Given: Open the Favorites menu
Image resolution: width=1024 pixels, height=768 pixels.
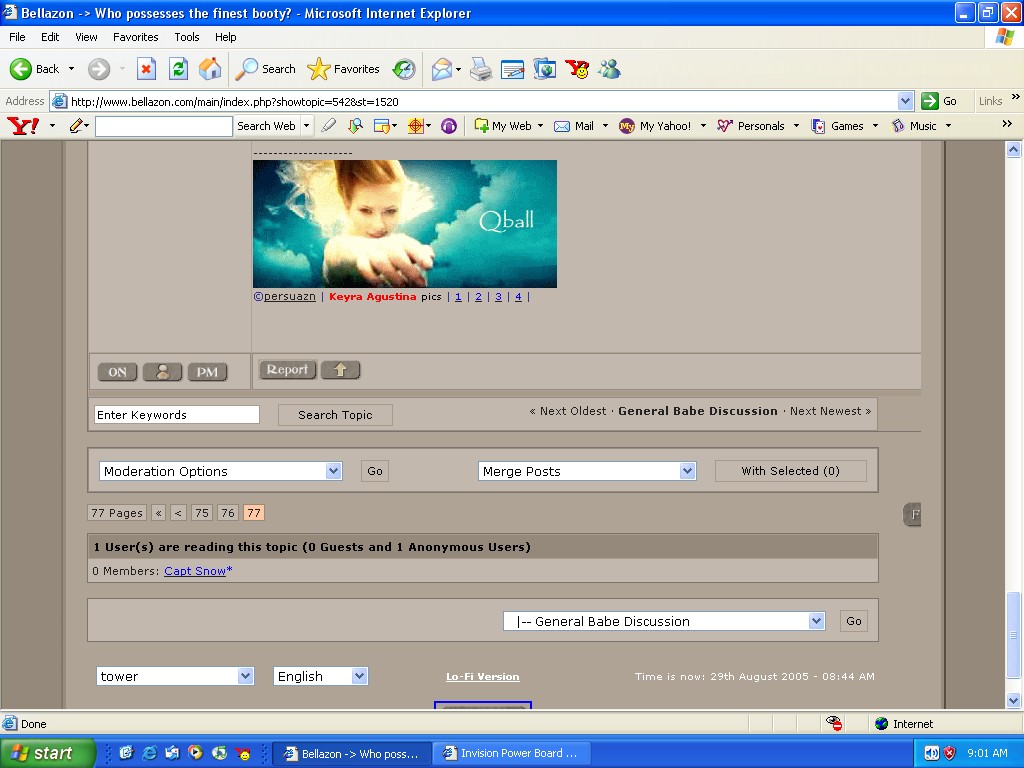Looking at the screenshot, I should [x=135, y=37].
